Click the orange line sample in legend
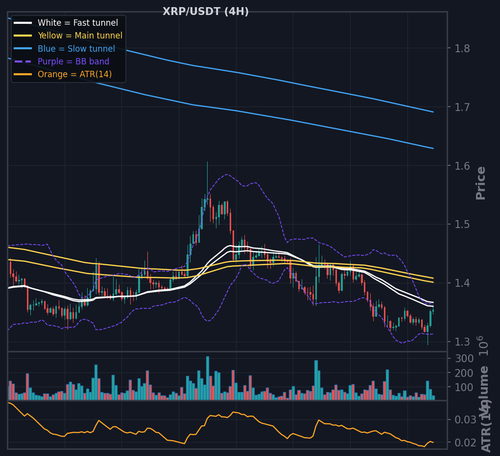This screenshot has width=500, height=456. [23, 74]
